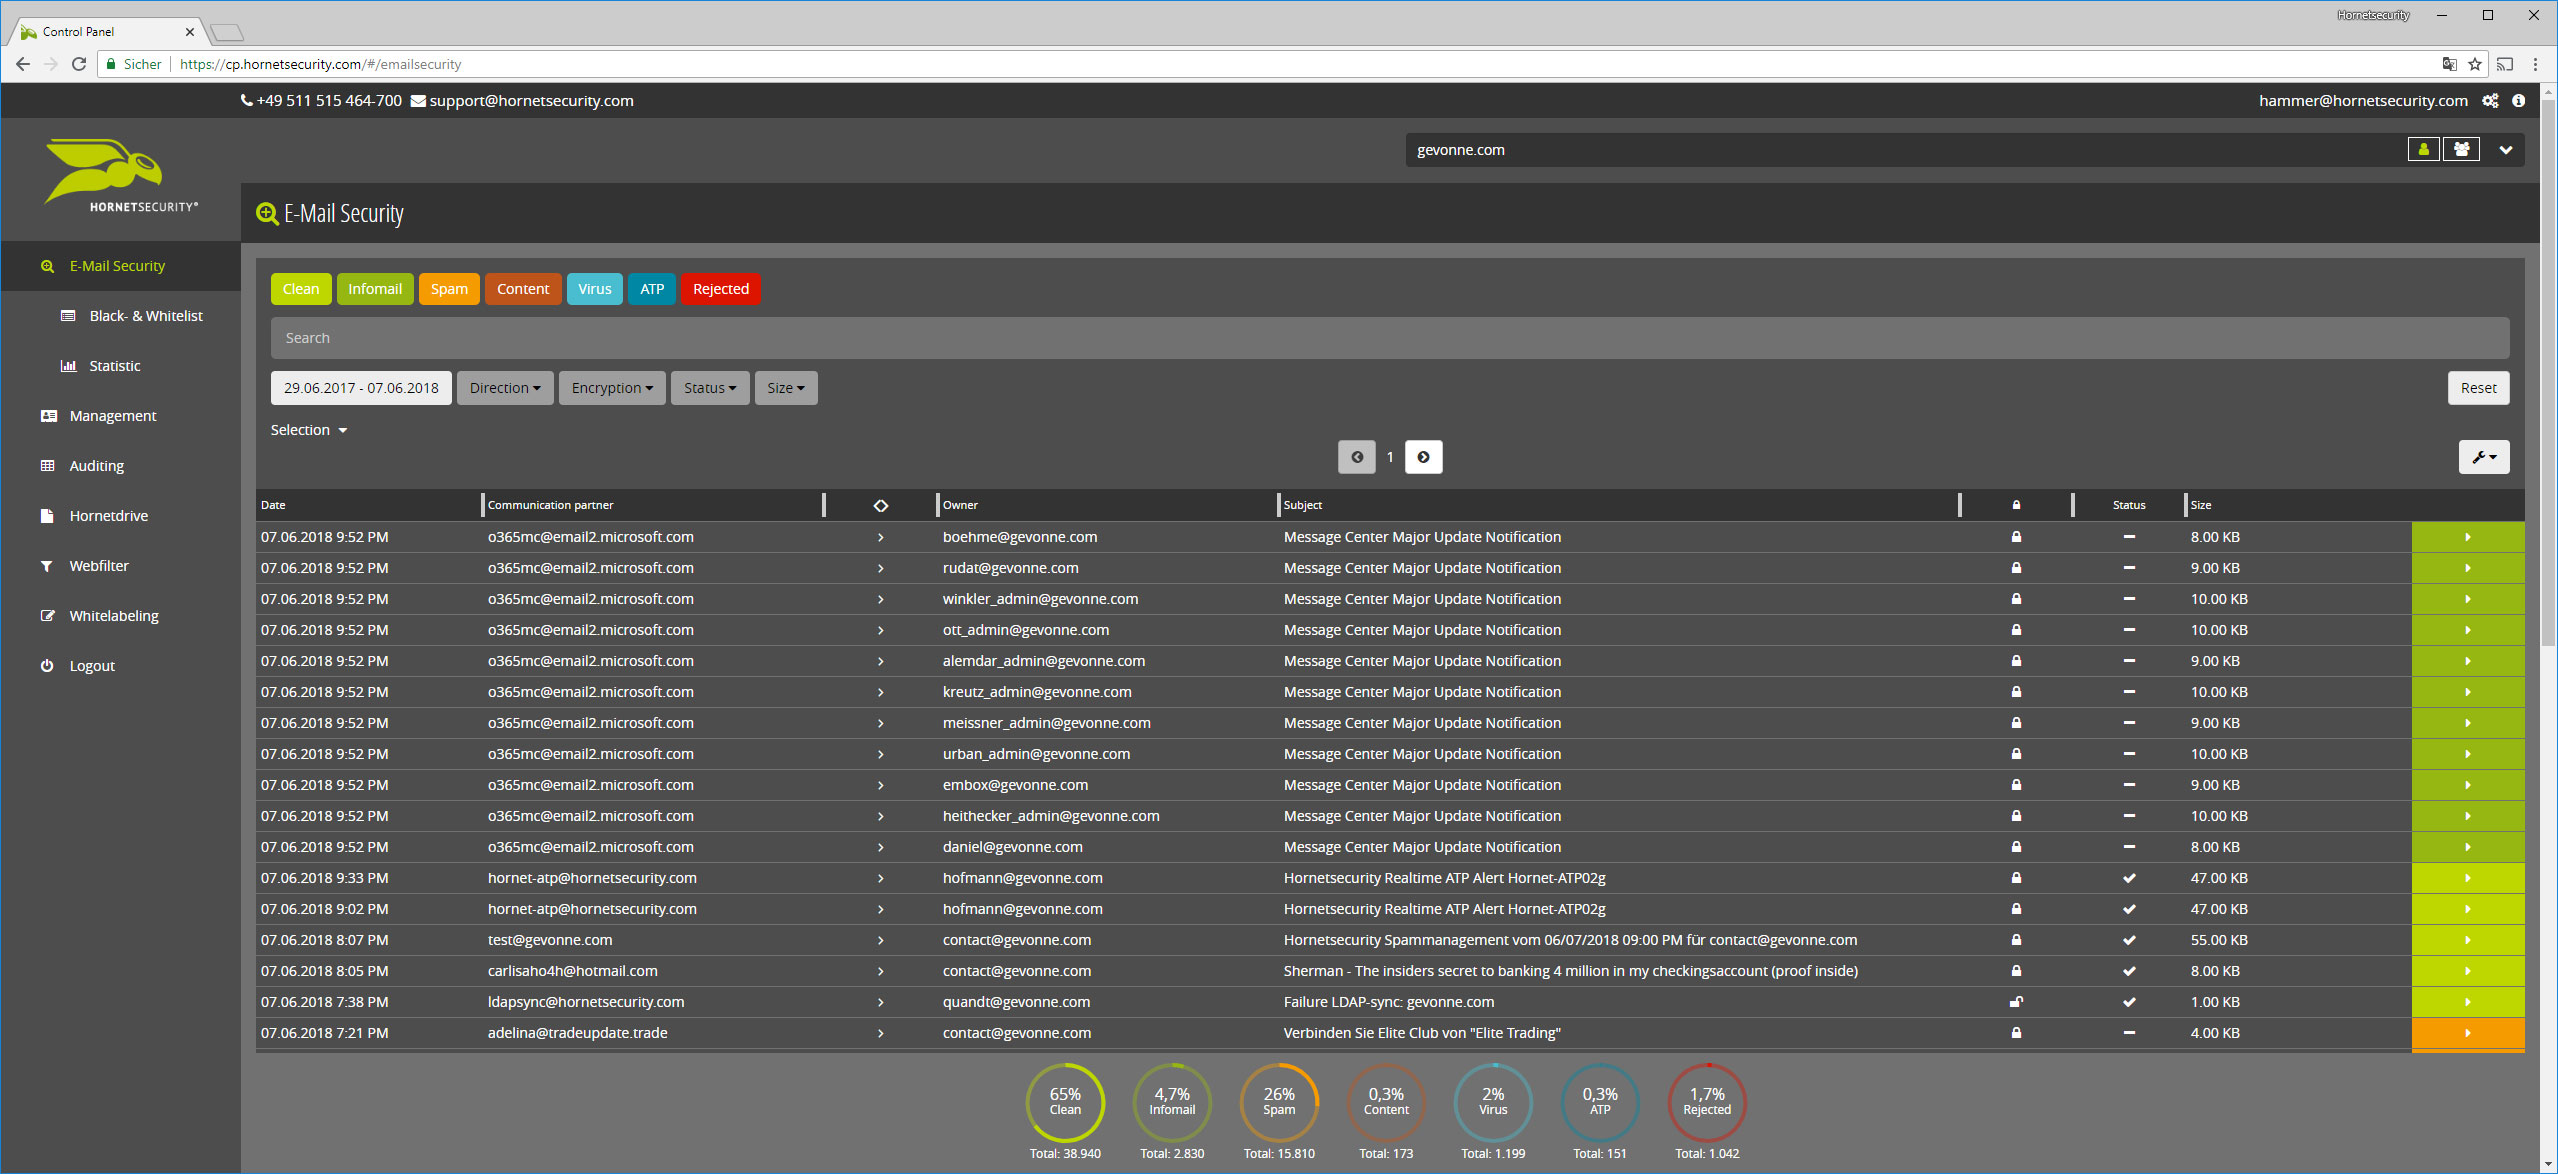
Task: Toggle the Spam filter
Action: (449, 289)
